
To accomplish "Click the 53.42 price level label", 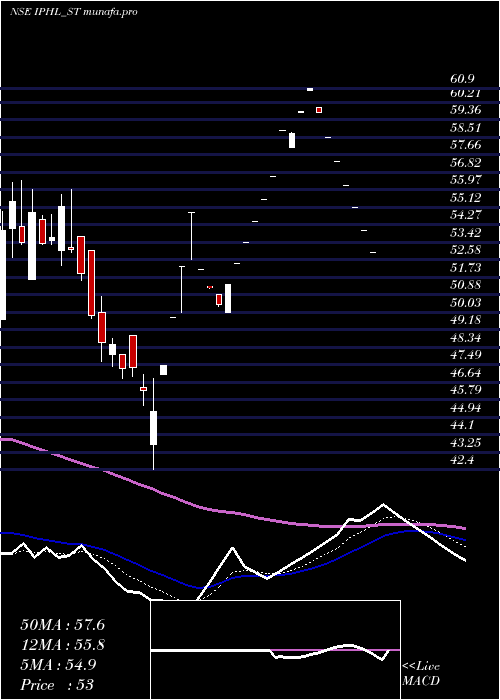I will pyautogui.click(x=465, y=233).
